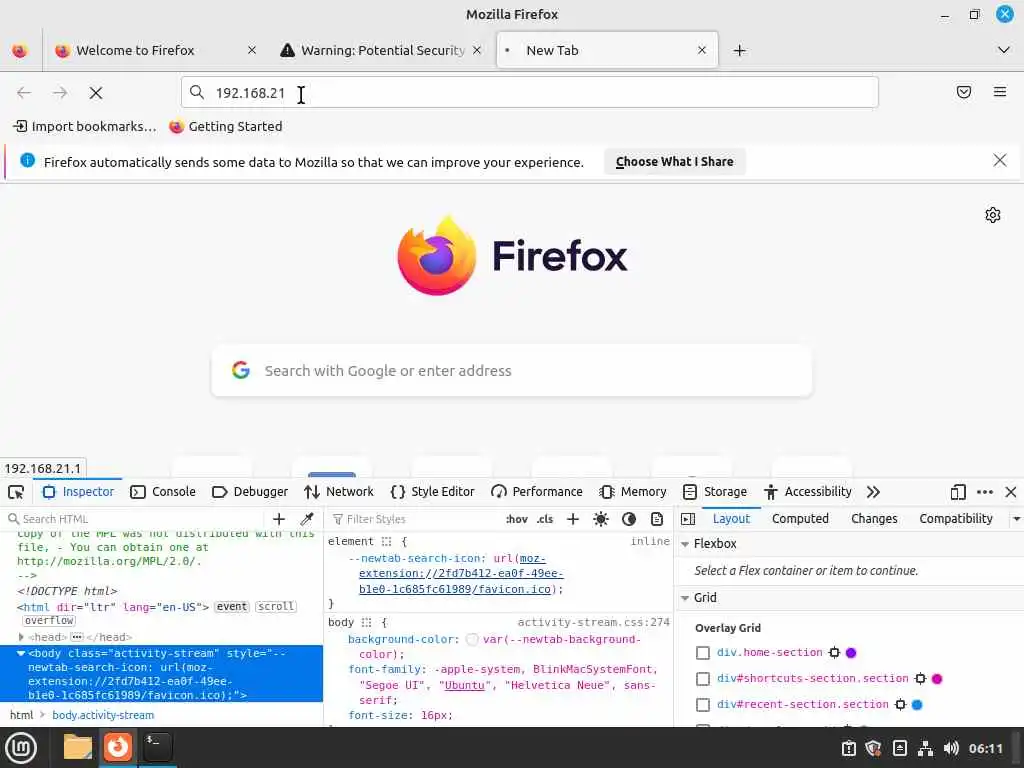Collapse the body element node
Viewport: 1024px width, 768px height.
pyautogui.click(x=21, y=653)
